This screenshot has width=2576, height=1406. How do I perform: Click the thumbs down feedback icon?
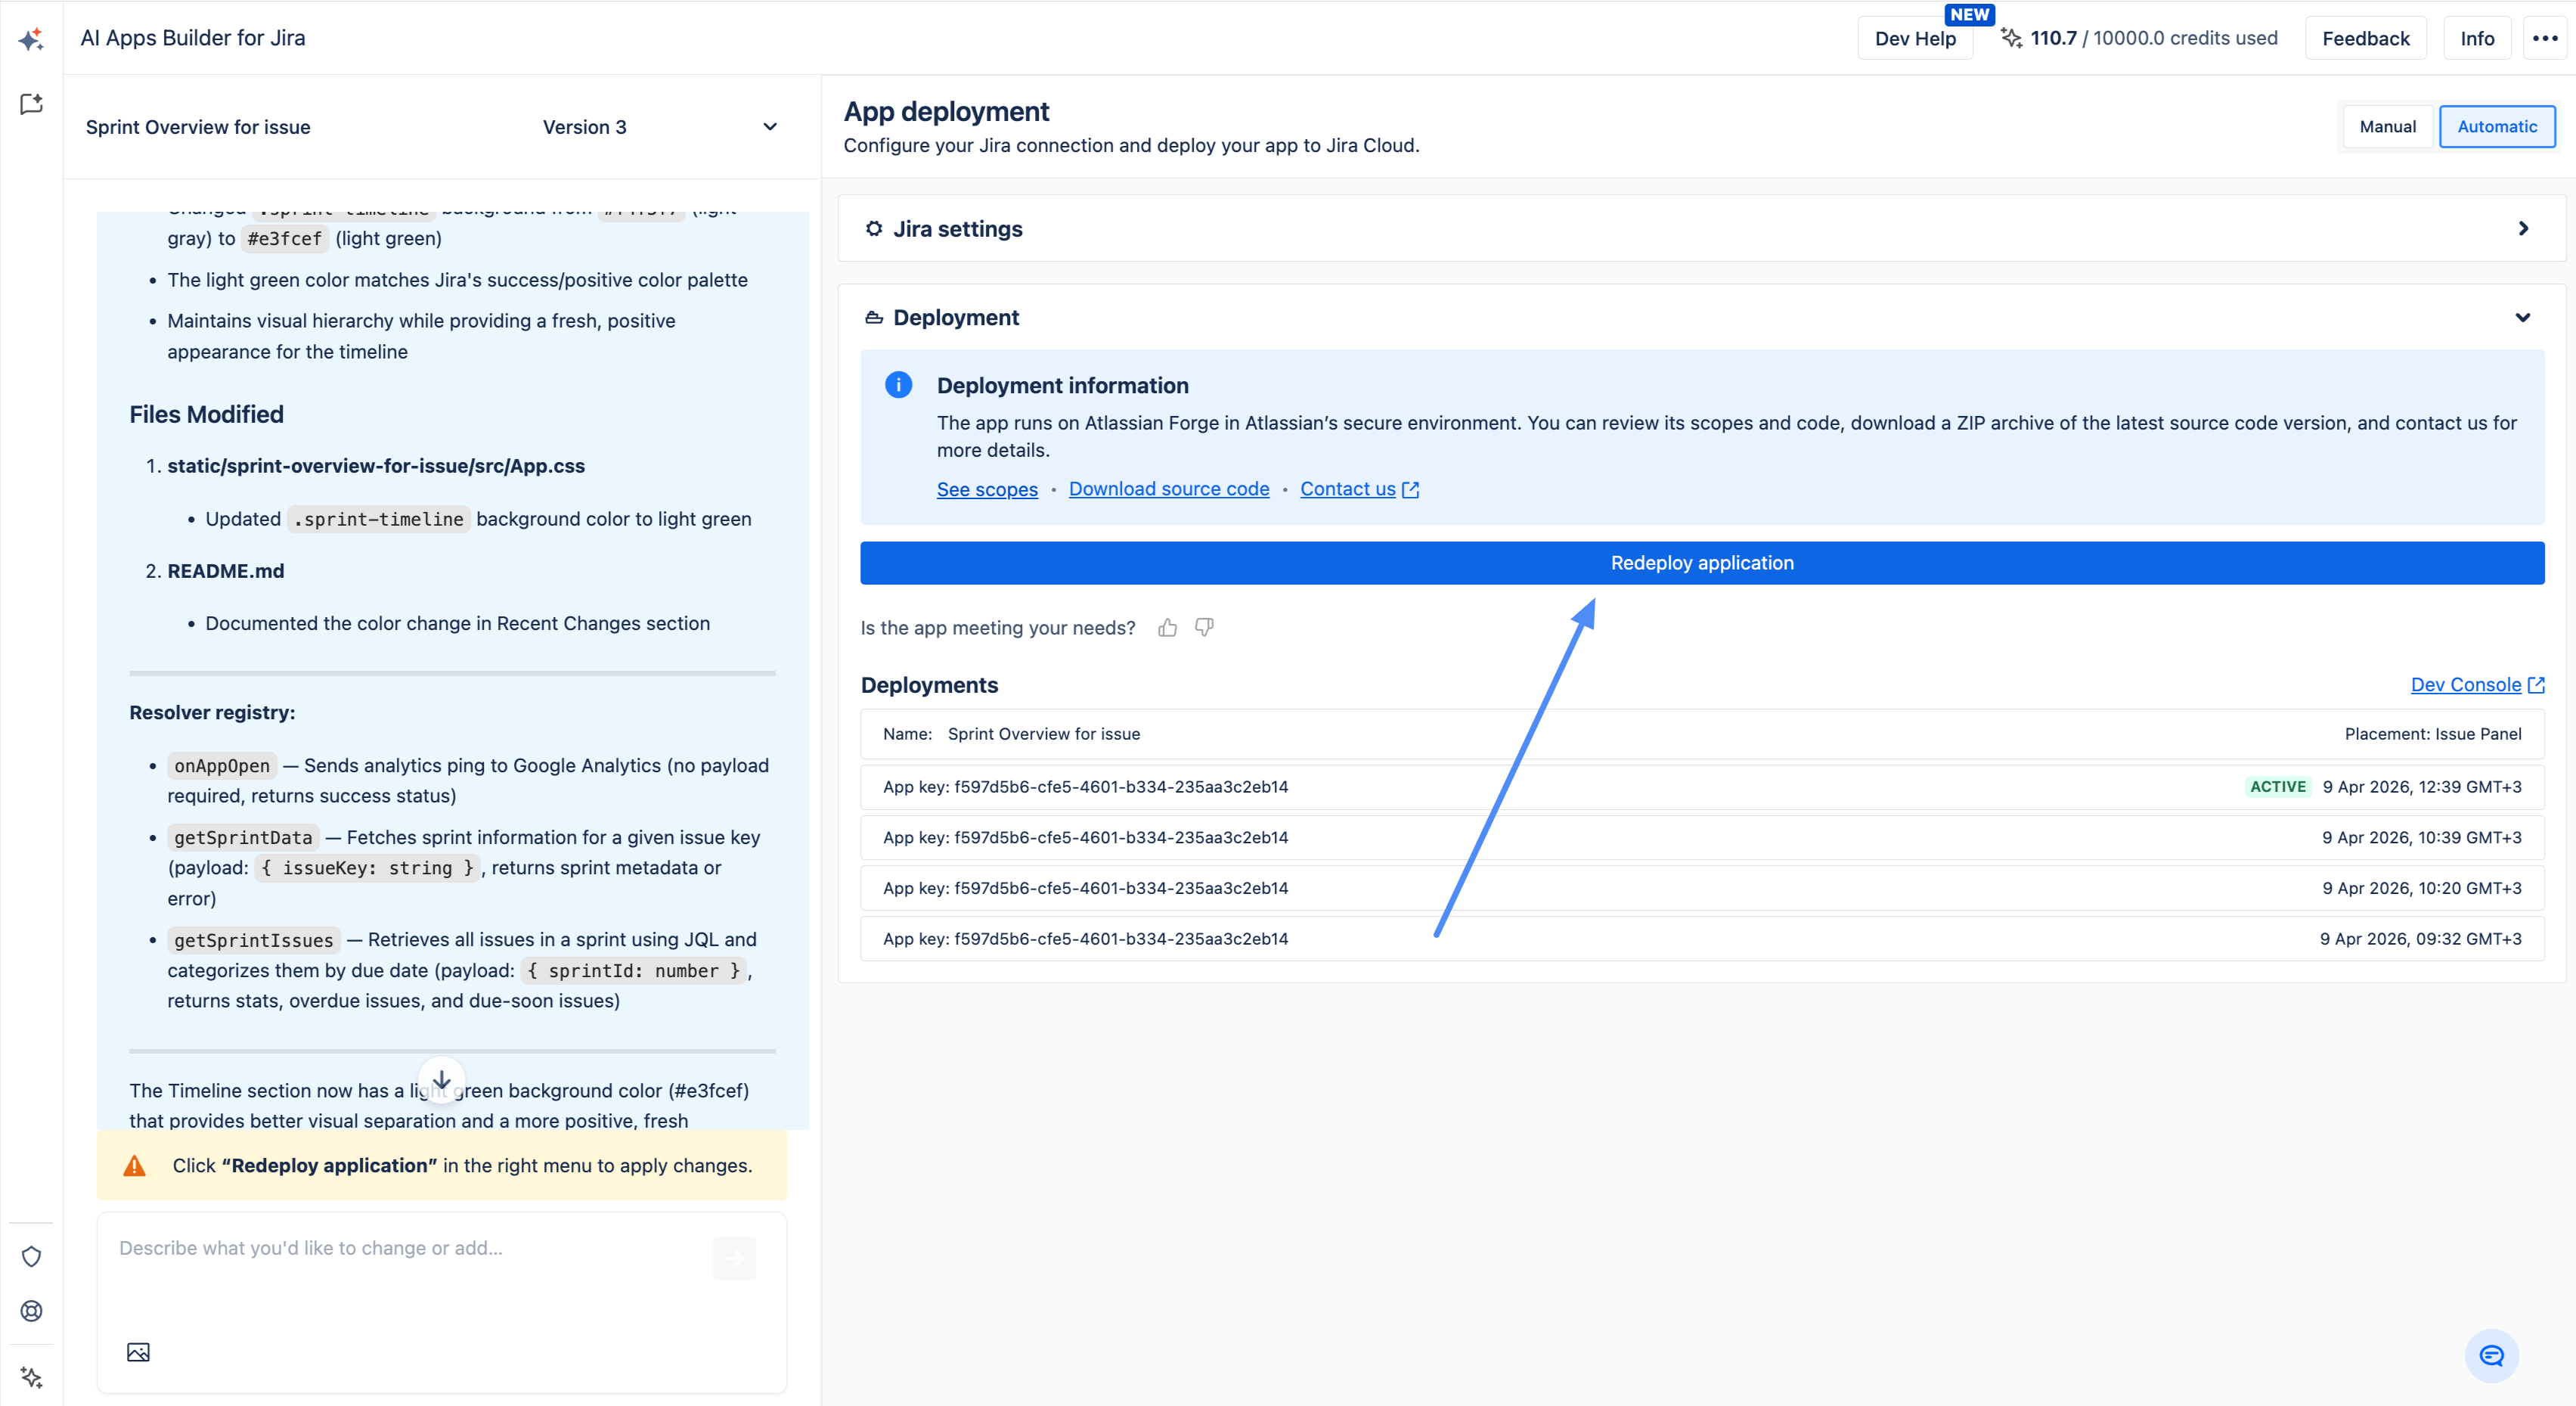pyautogui.click(x=1204, y=628)
